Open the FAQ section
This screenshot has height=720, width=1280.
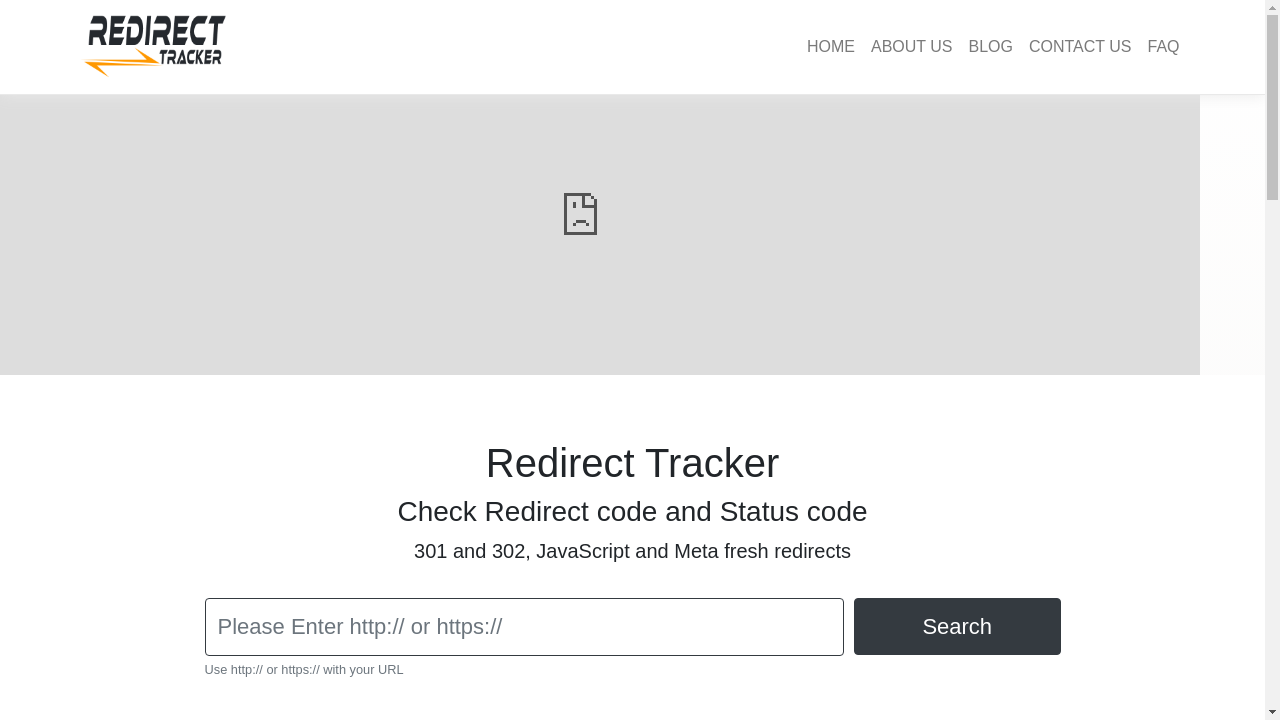tap(1163, 46)
